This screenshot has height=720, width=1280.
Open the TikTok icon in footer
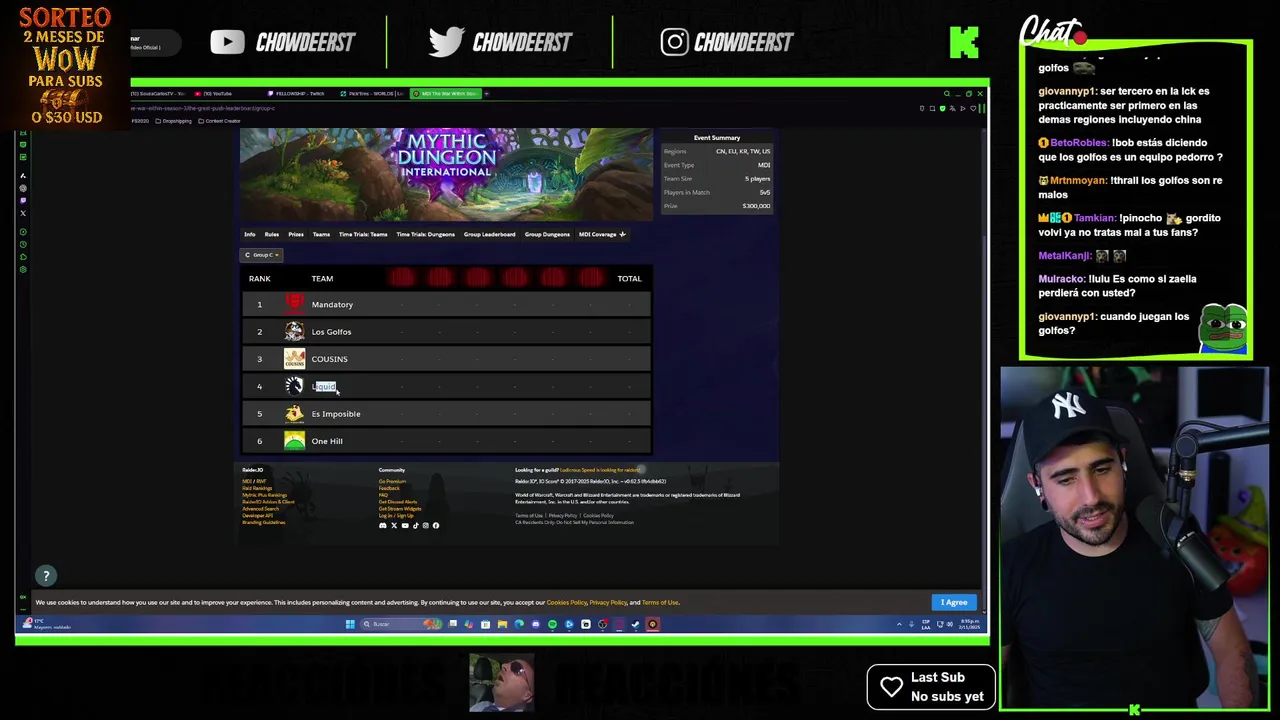(416, 525)
